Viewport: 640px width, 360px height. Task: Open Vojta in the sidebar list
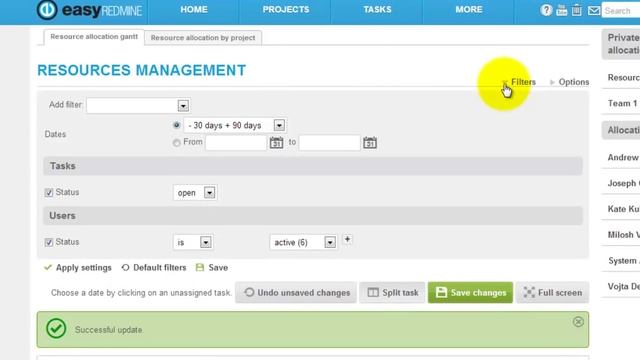point(623,287)
